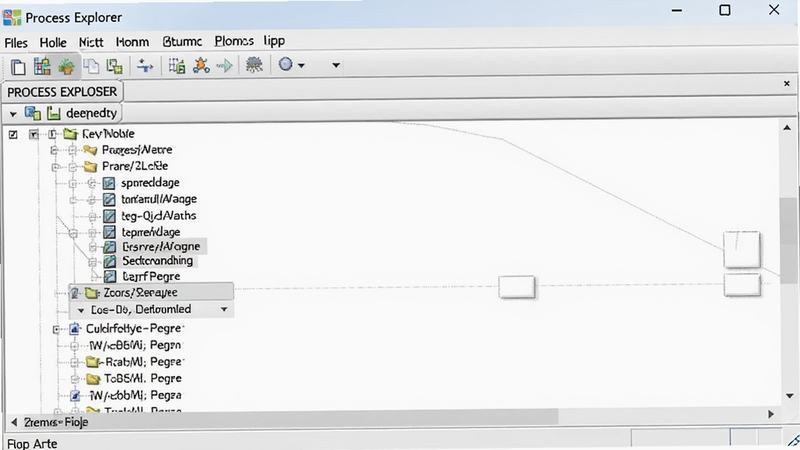Click the copy pages toolbar icon
The height and width of the screenshot is (450, 800).
[x=91, y=66]
